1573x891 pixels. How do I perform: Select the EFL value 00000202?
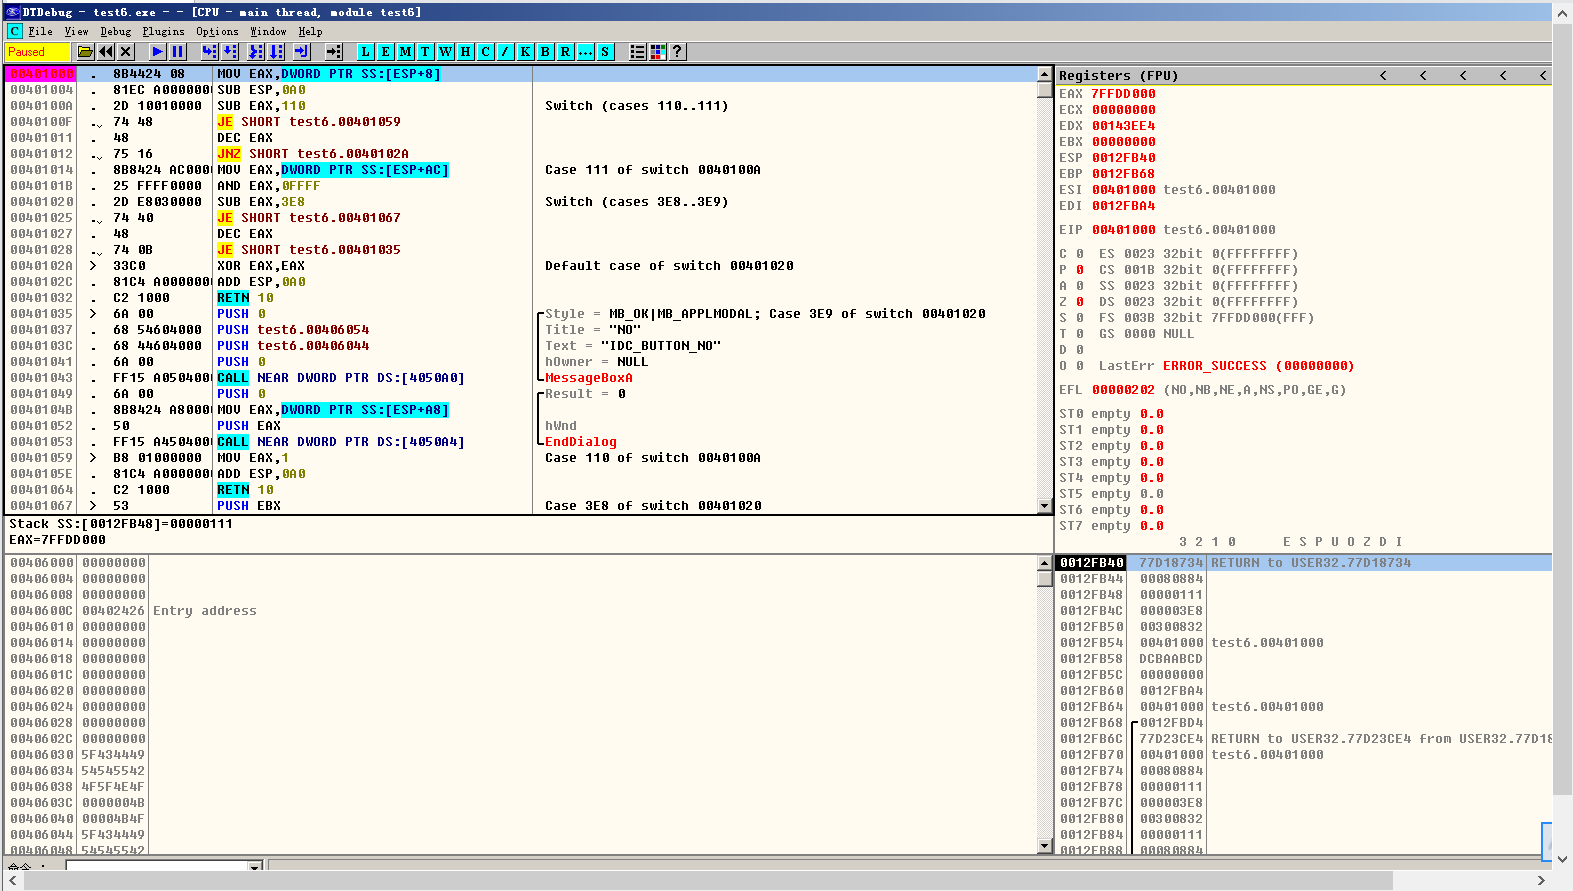[x=1124, y=390]
